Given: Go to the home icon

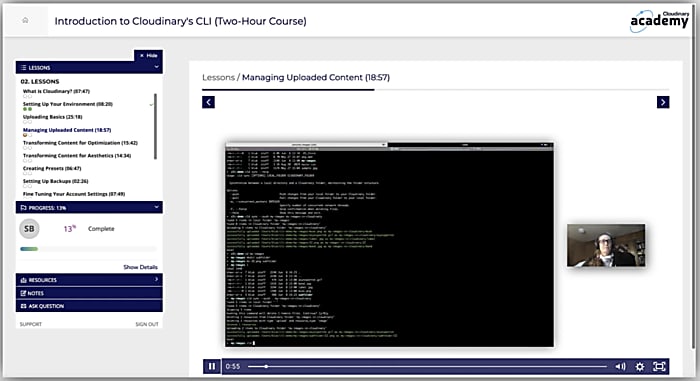Looking at the screenshot, I should point(25,20).
